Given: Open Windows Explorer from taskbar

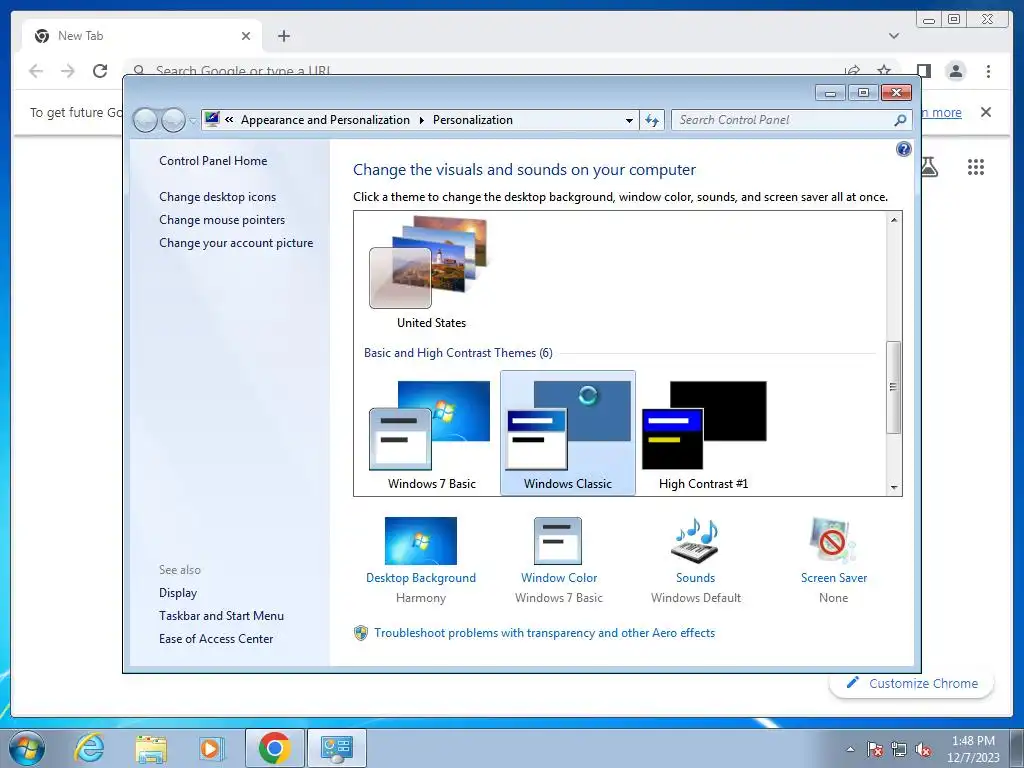Looking at the screenshot, I should coord(151,748).
